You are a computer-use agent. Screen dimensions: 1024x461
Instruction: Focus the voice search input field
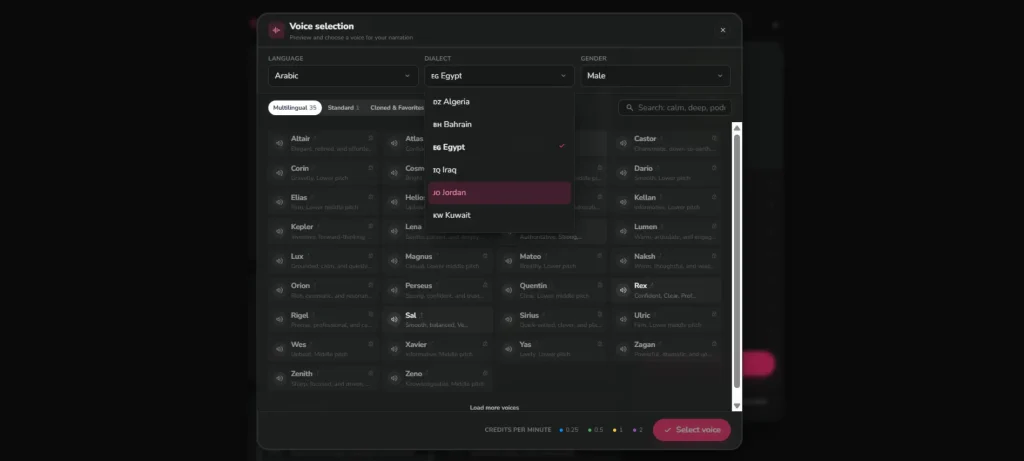675,108
